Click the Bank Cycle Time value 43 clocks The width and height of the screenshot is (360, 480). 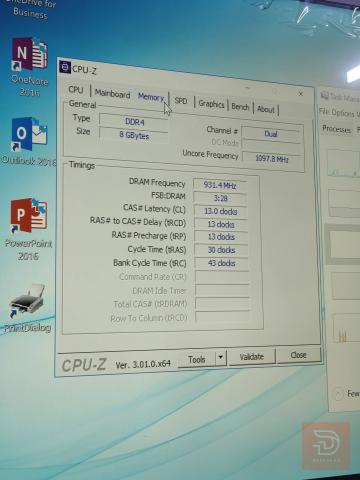coord(222,263)
